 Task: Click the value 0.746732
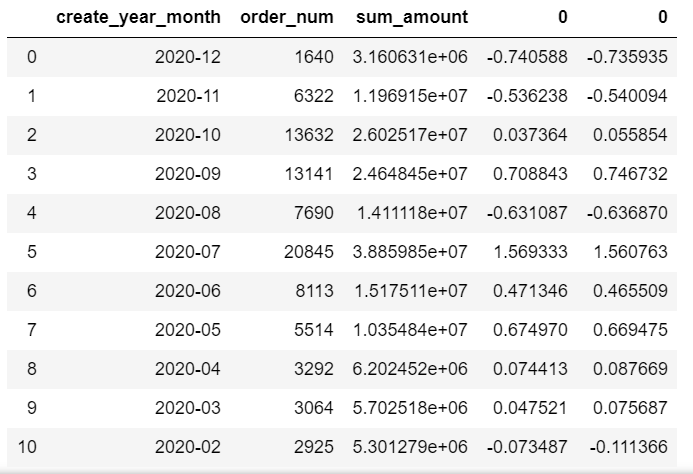(x=630, y=174)
